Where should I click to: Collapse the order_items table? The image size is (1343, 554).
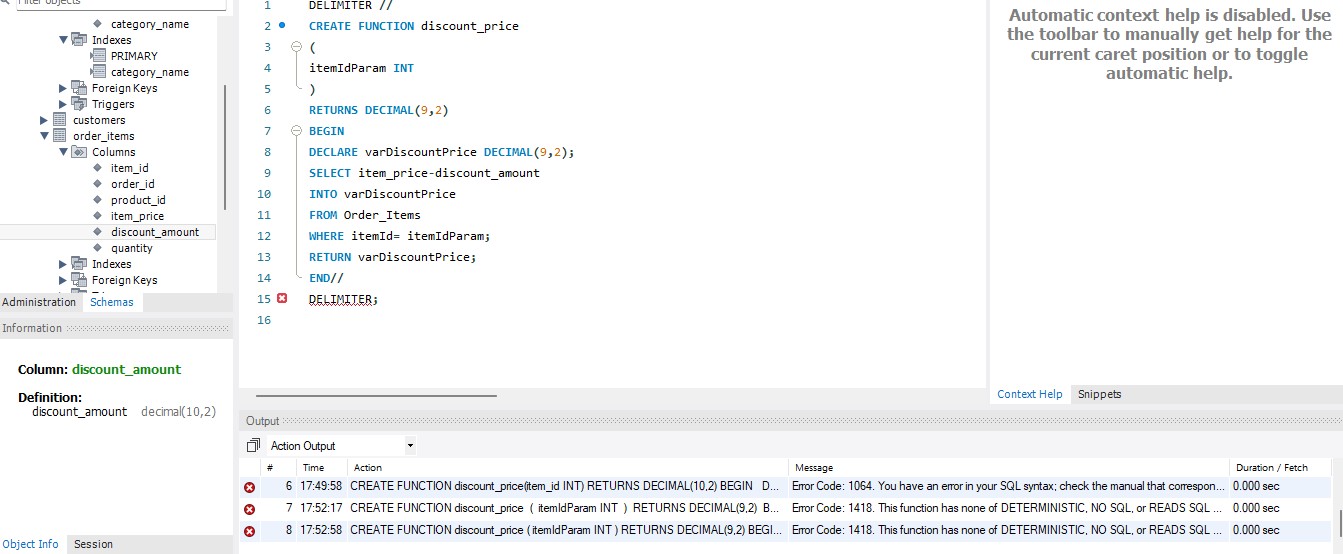click(x=44, y=136)
